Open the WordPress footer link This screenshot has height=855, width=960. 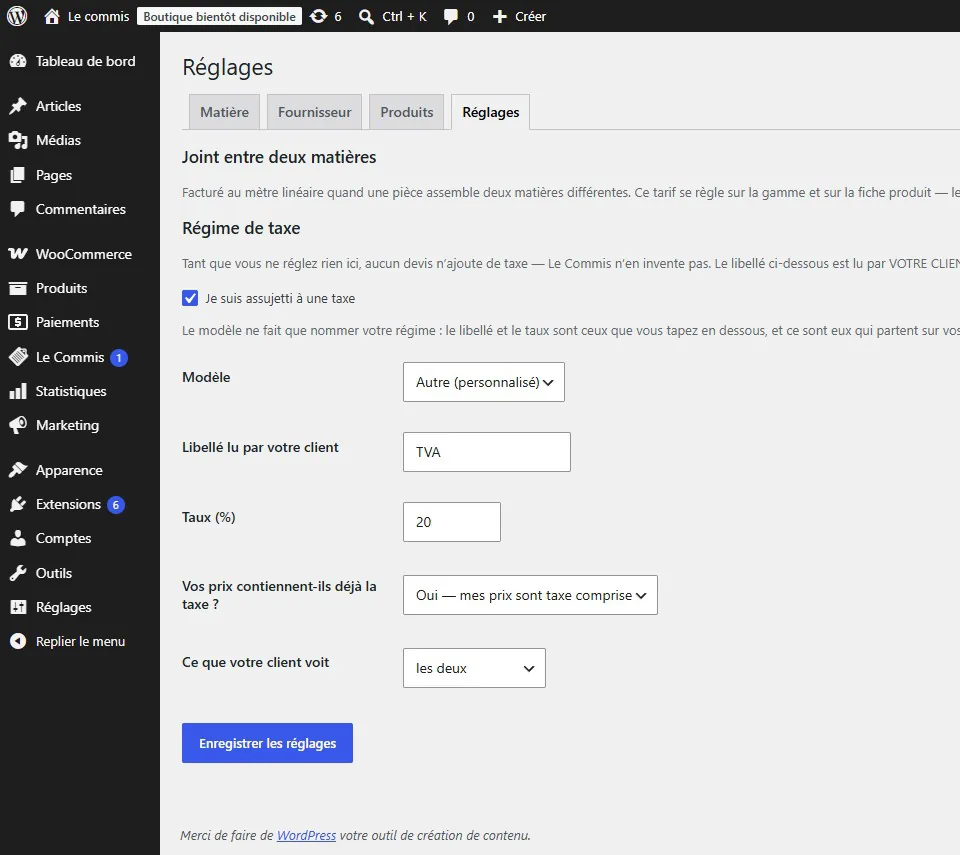[306, 835]
